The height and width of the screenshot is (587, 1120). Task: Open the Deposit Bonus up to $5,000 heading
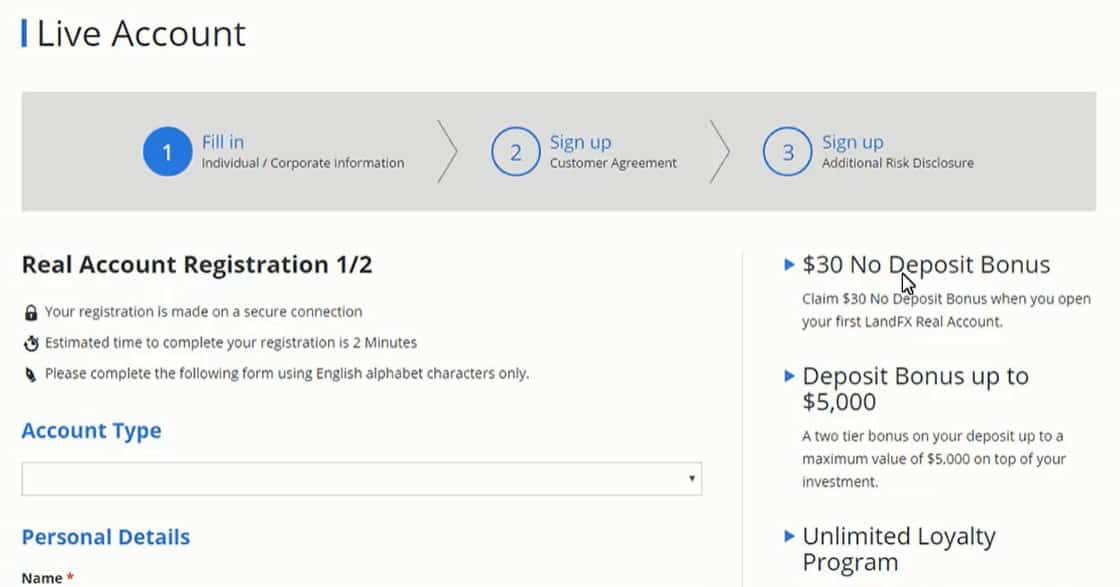(x=915, y=388)
